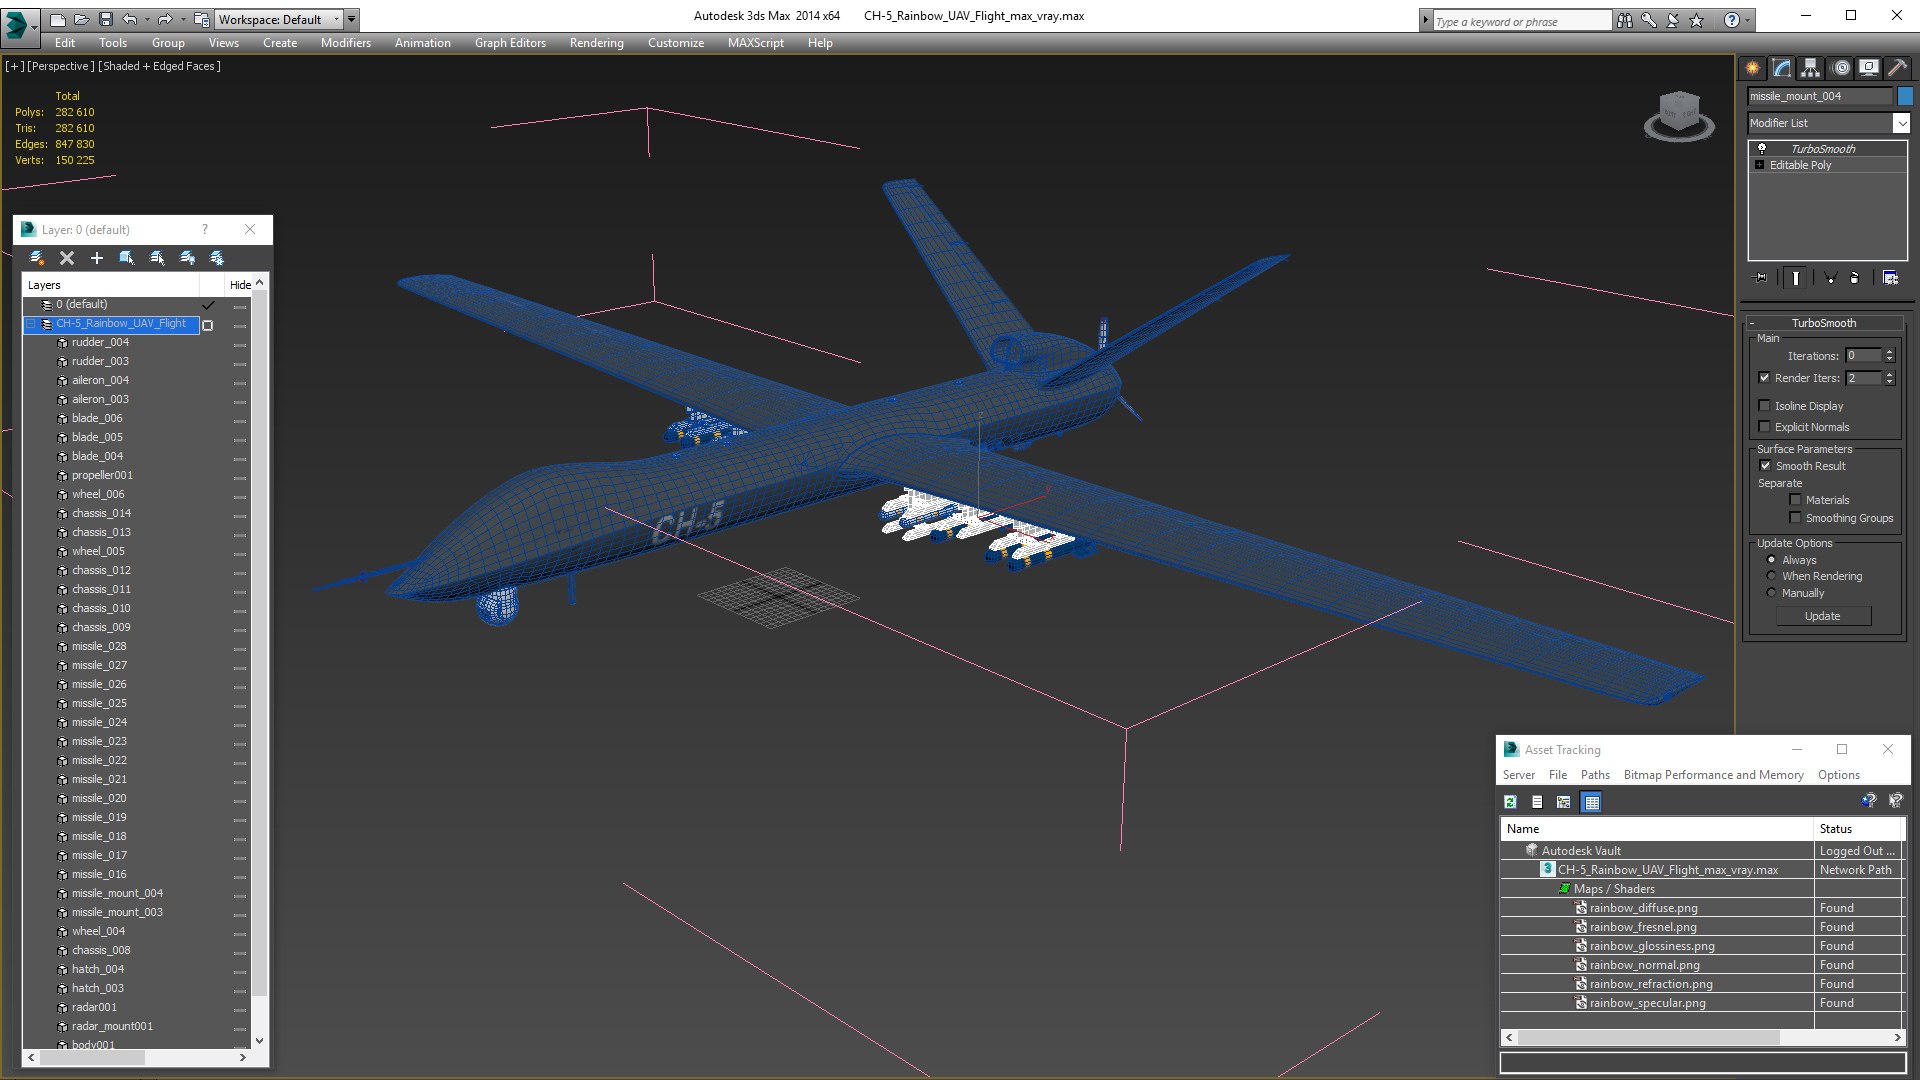Click the Undo arrow icon
The height and width of the screenshot is (1080, 1920).
130,19
